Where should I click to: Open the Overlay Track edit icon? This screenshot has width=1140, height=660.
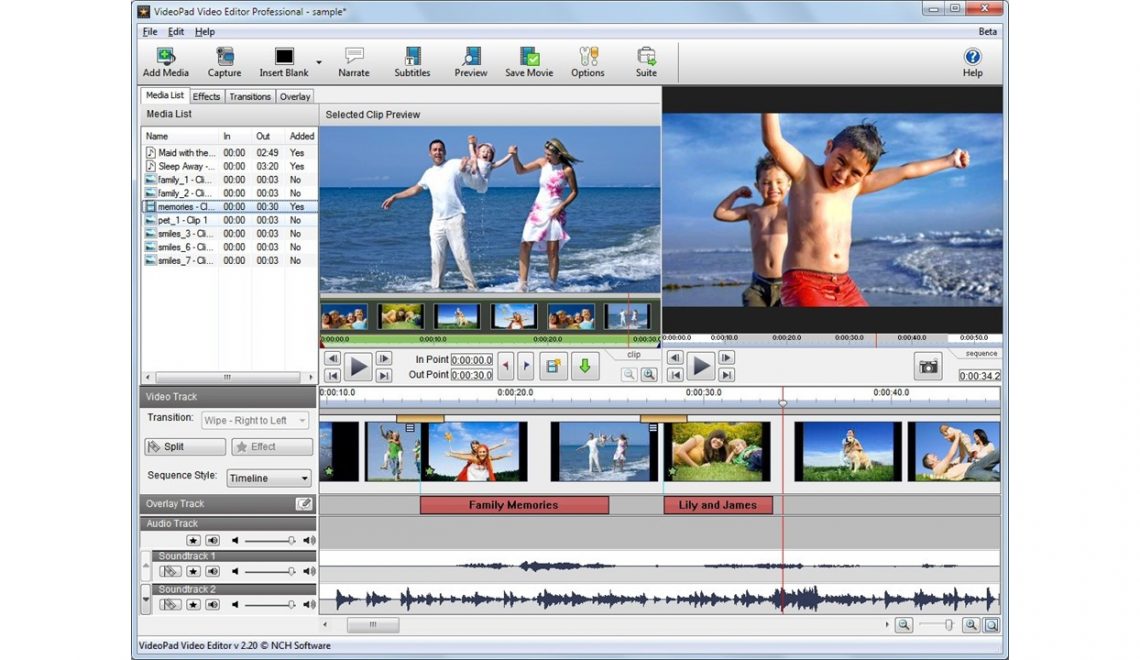(304, 504)
